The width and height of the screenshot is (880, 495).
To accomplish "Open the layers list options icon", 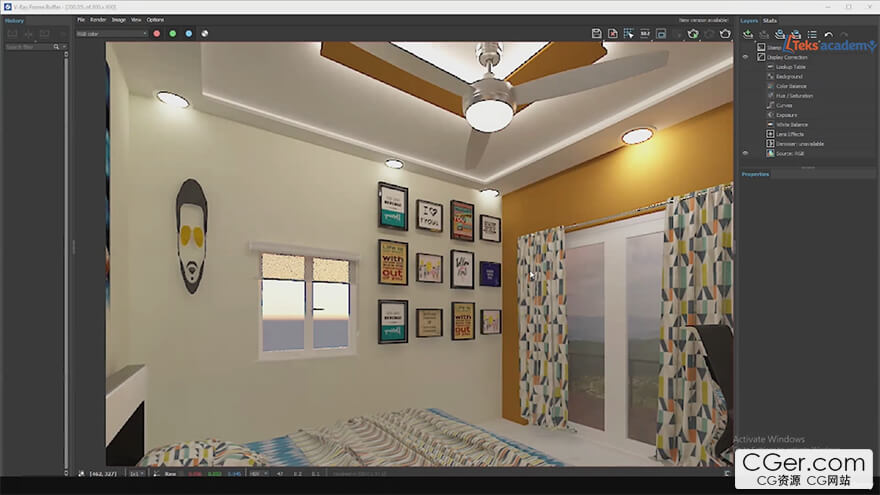I will click(812, 34).
